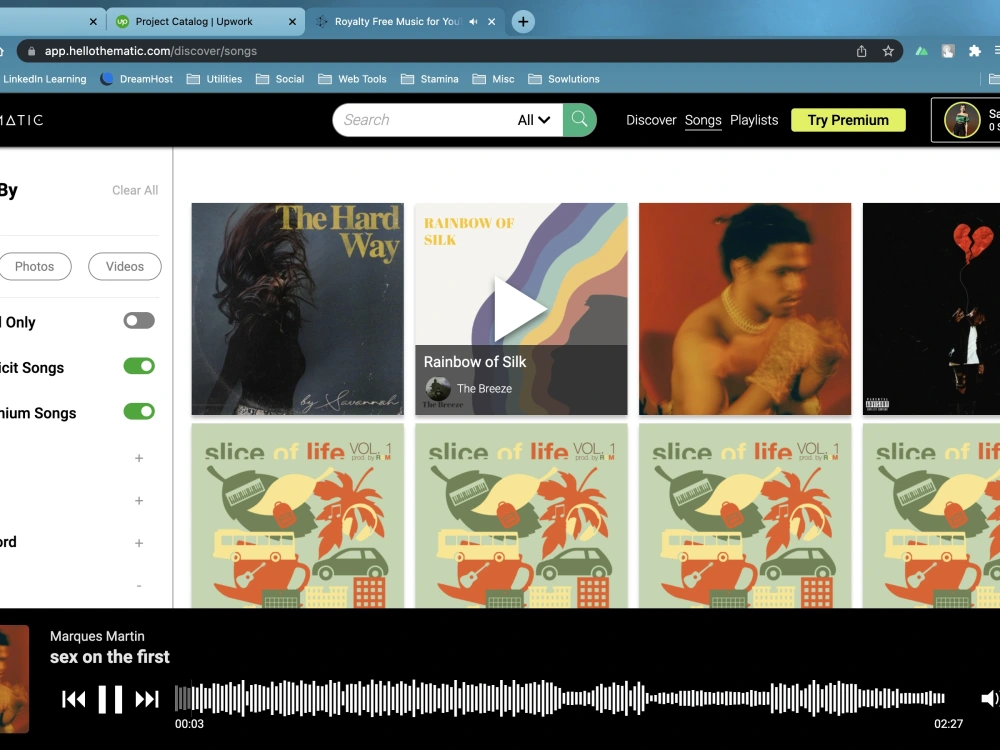Open the Misc bookmarks folder

[493, 79]
